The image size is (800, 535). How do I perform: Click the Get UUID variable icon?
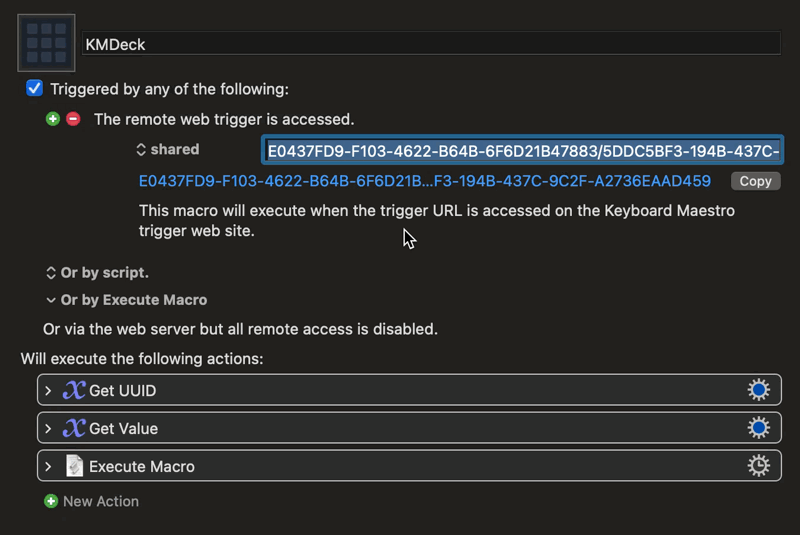[x=74, y=390]
